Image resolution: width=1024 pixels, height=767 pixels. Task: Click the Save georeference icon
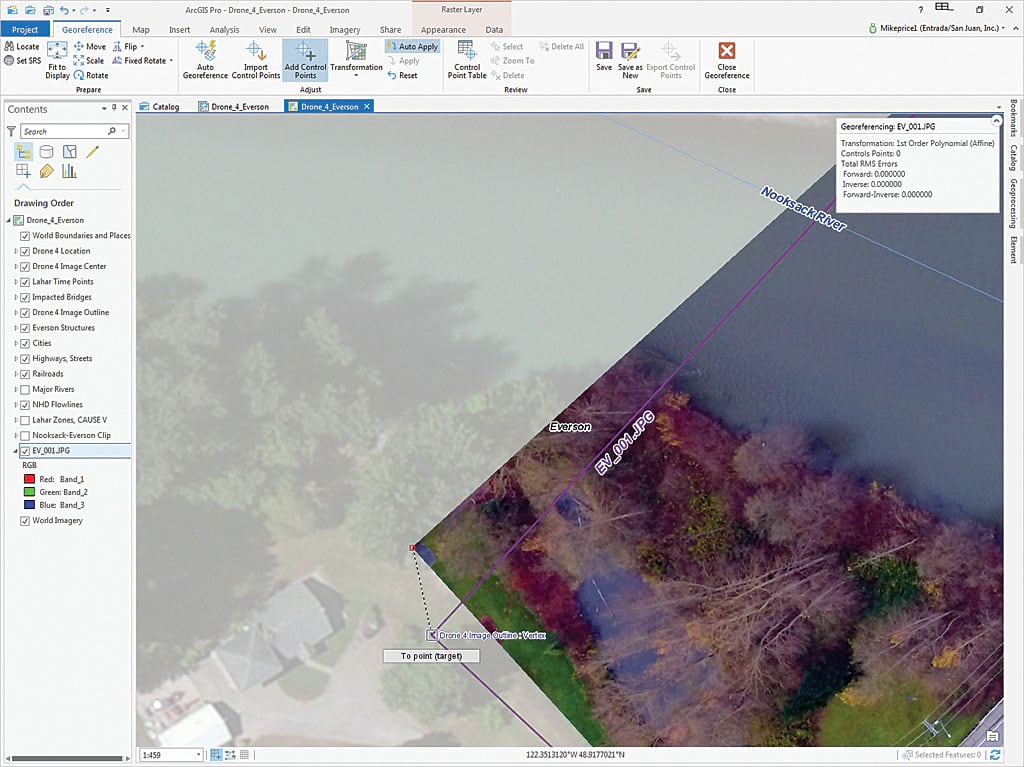(604, 51)
